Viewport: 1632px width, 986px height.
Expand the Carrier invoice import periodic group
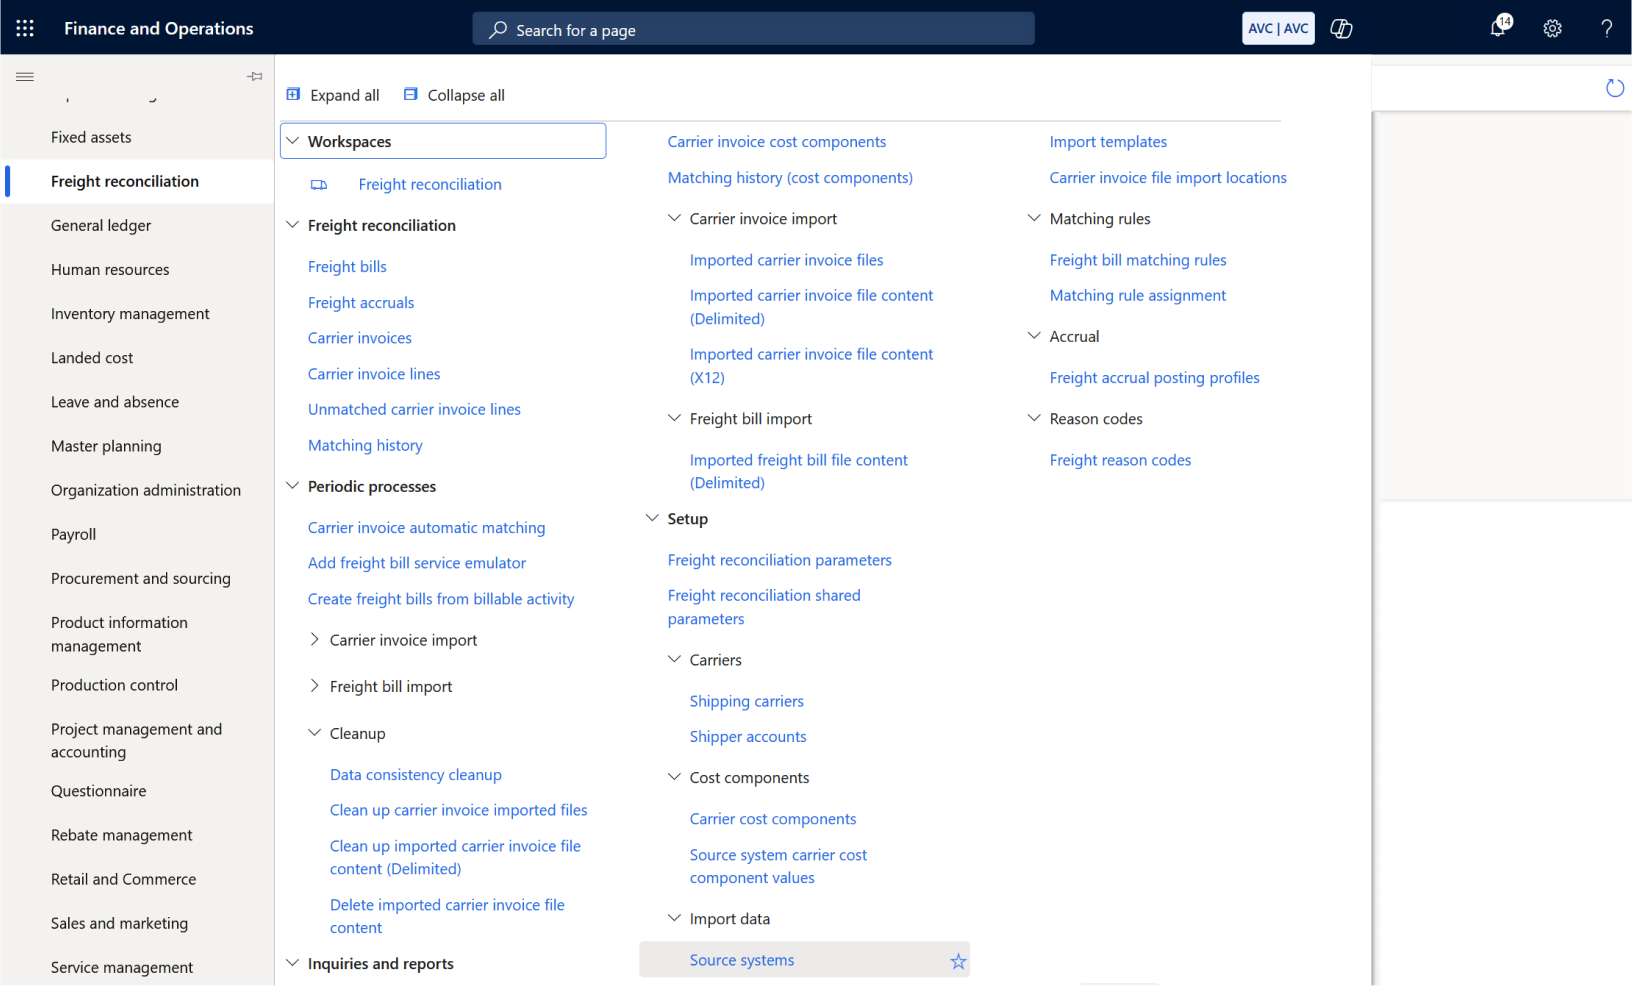[314, 640]
